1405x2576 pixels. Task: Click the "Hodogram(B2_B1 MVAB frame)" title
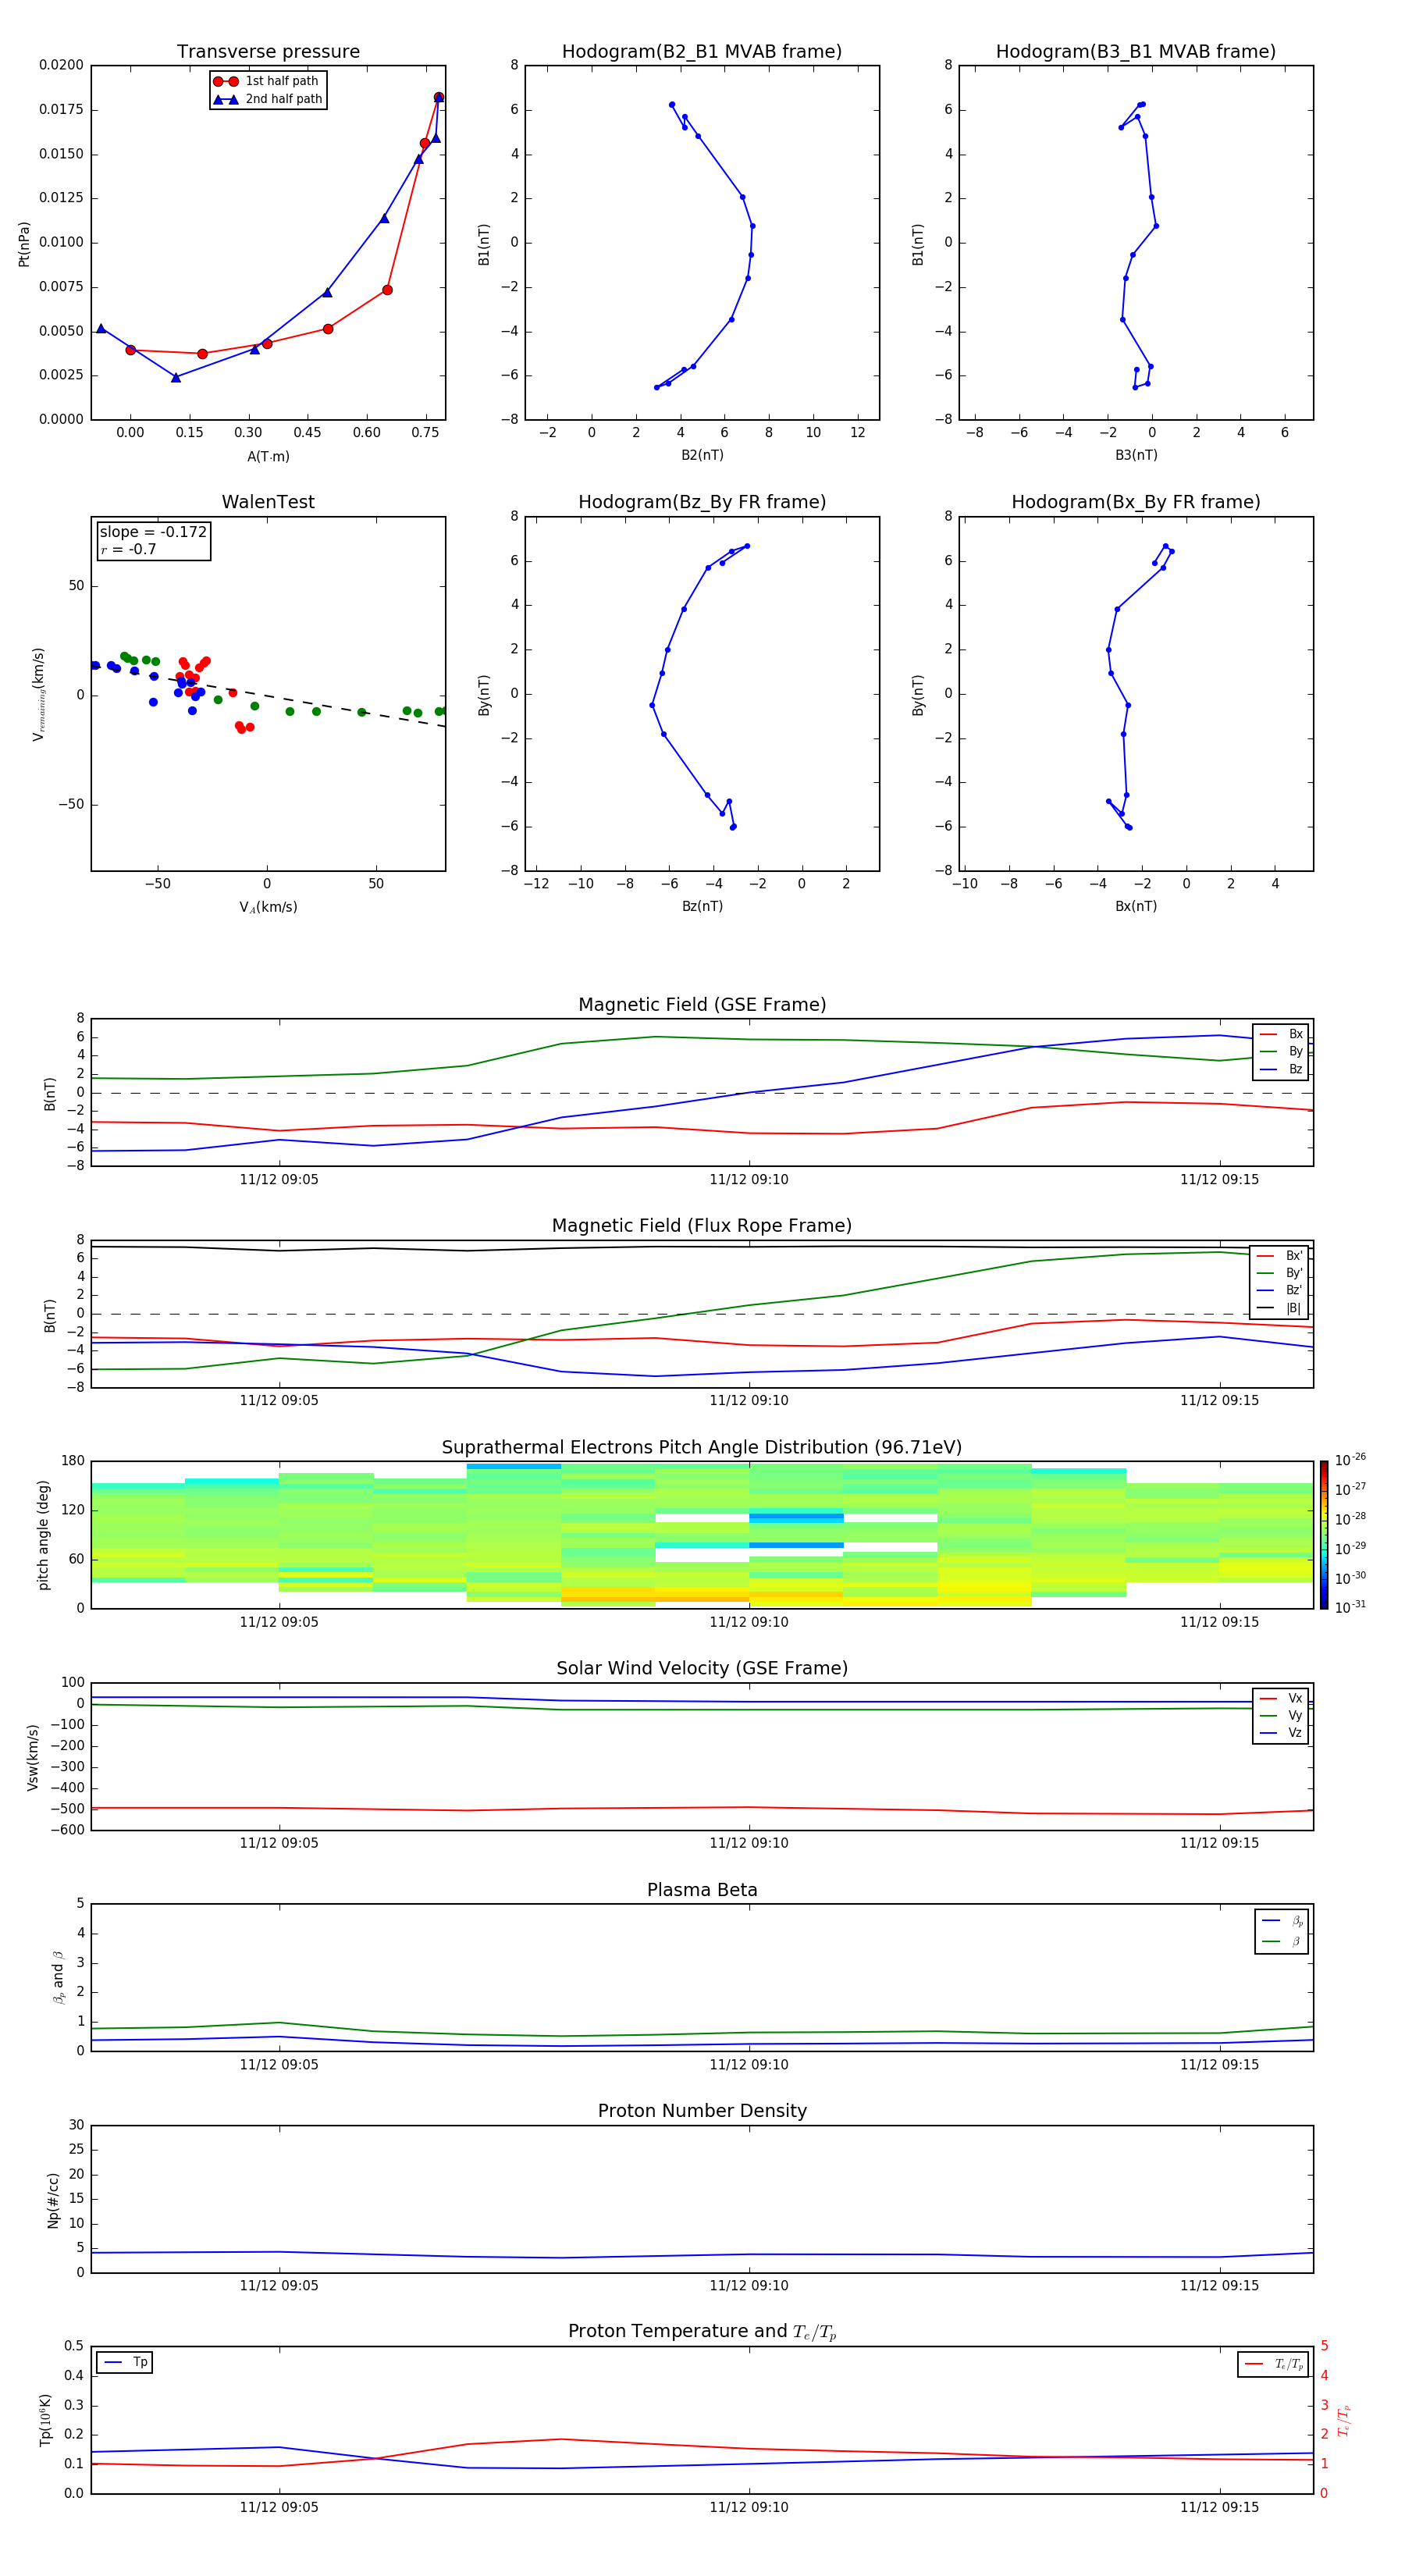[x=702, y=52]
